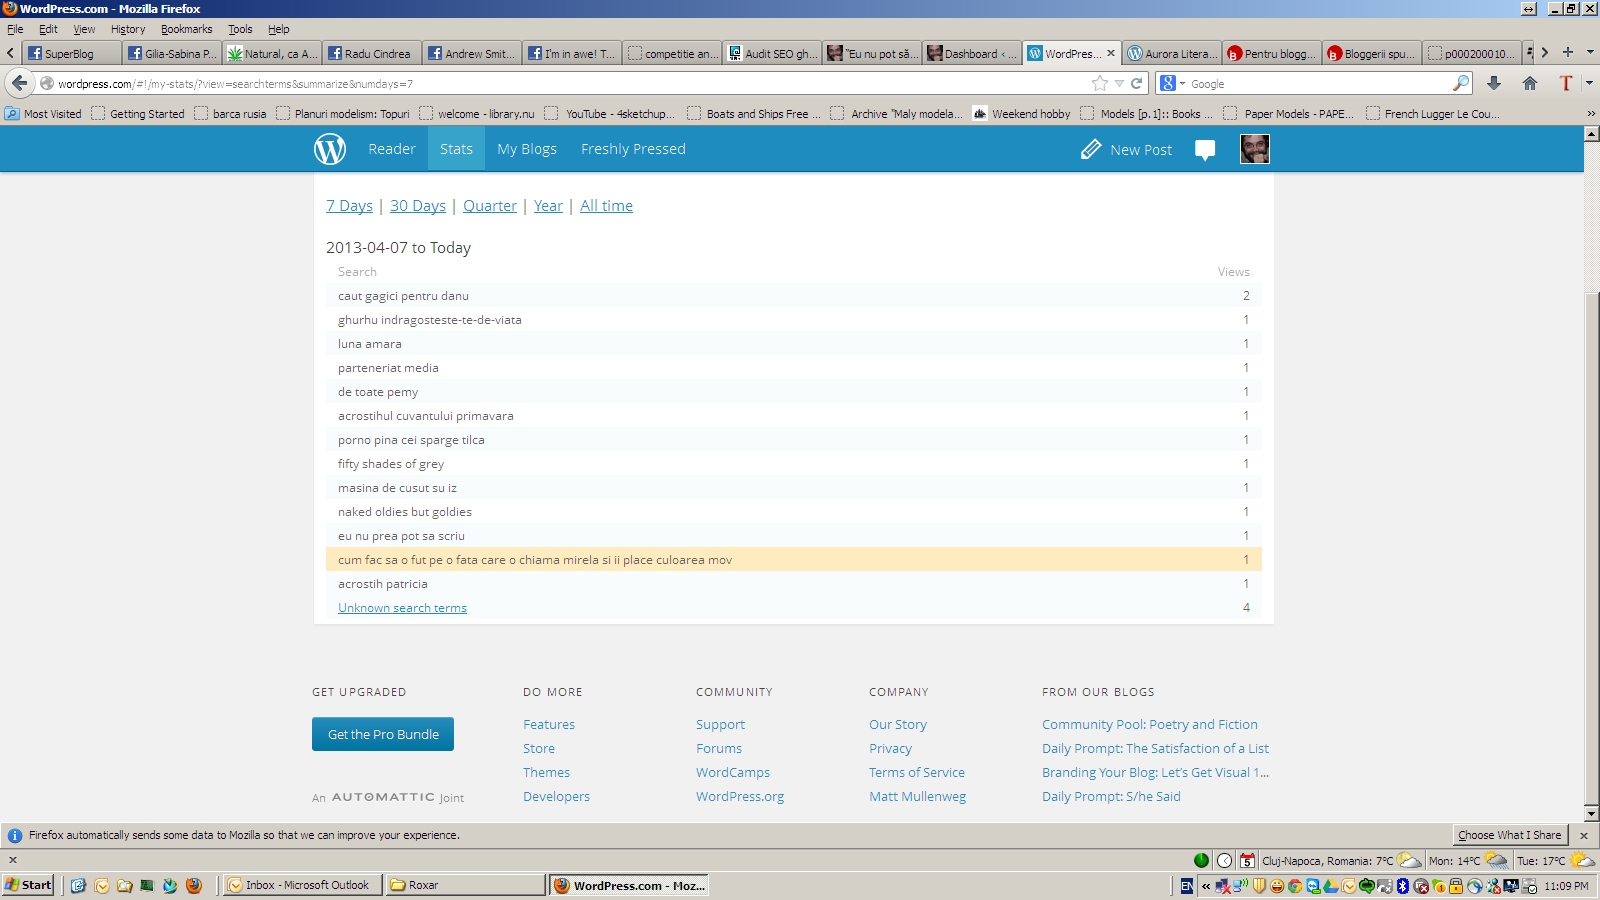Go back with the browser back arrow
The image size is (1600, 900).
click(x=19, y=83)
